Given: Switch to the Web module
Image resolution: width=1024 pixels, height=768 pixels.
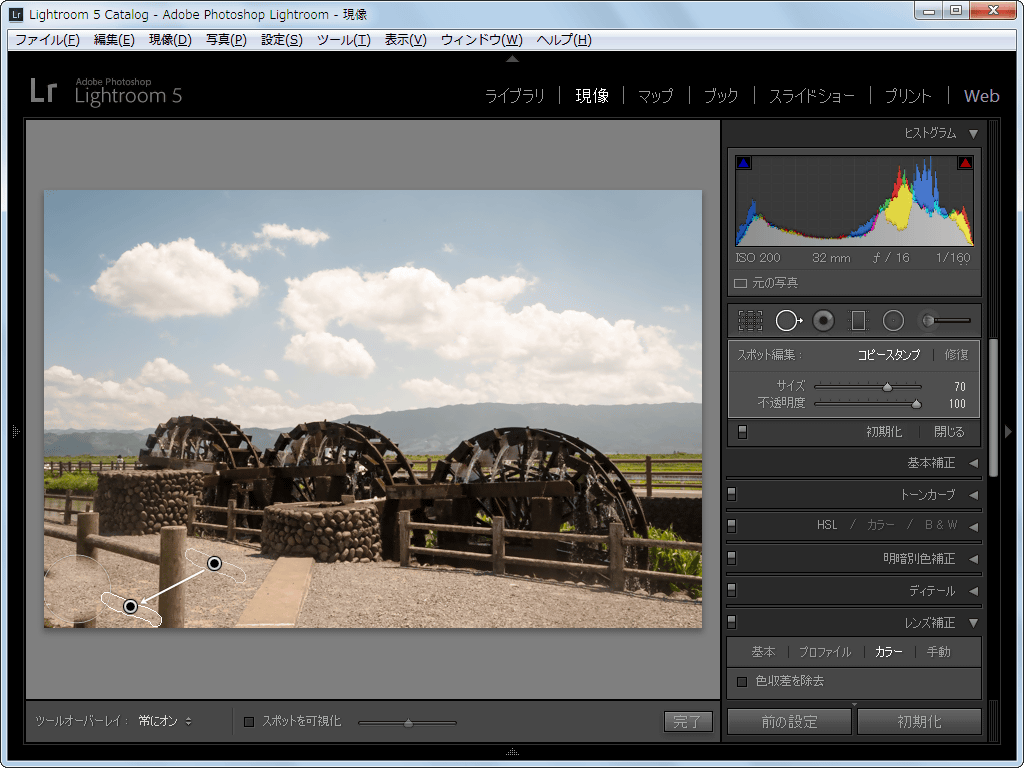Looking at the screenshot, I should (x=982, y=96).
